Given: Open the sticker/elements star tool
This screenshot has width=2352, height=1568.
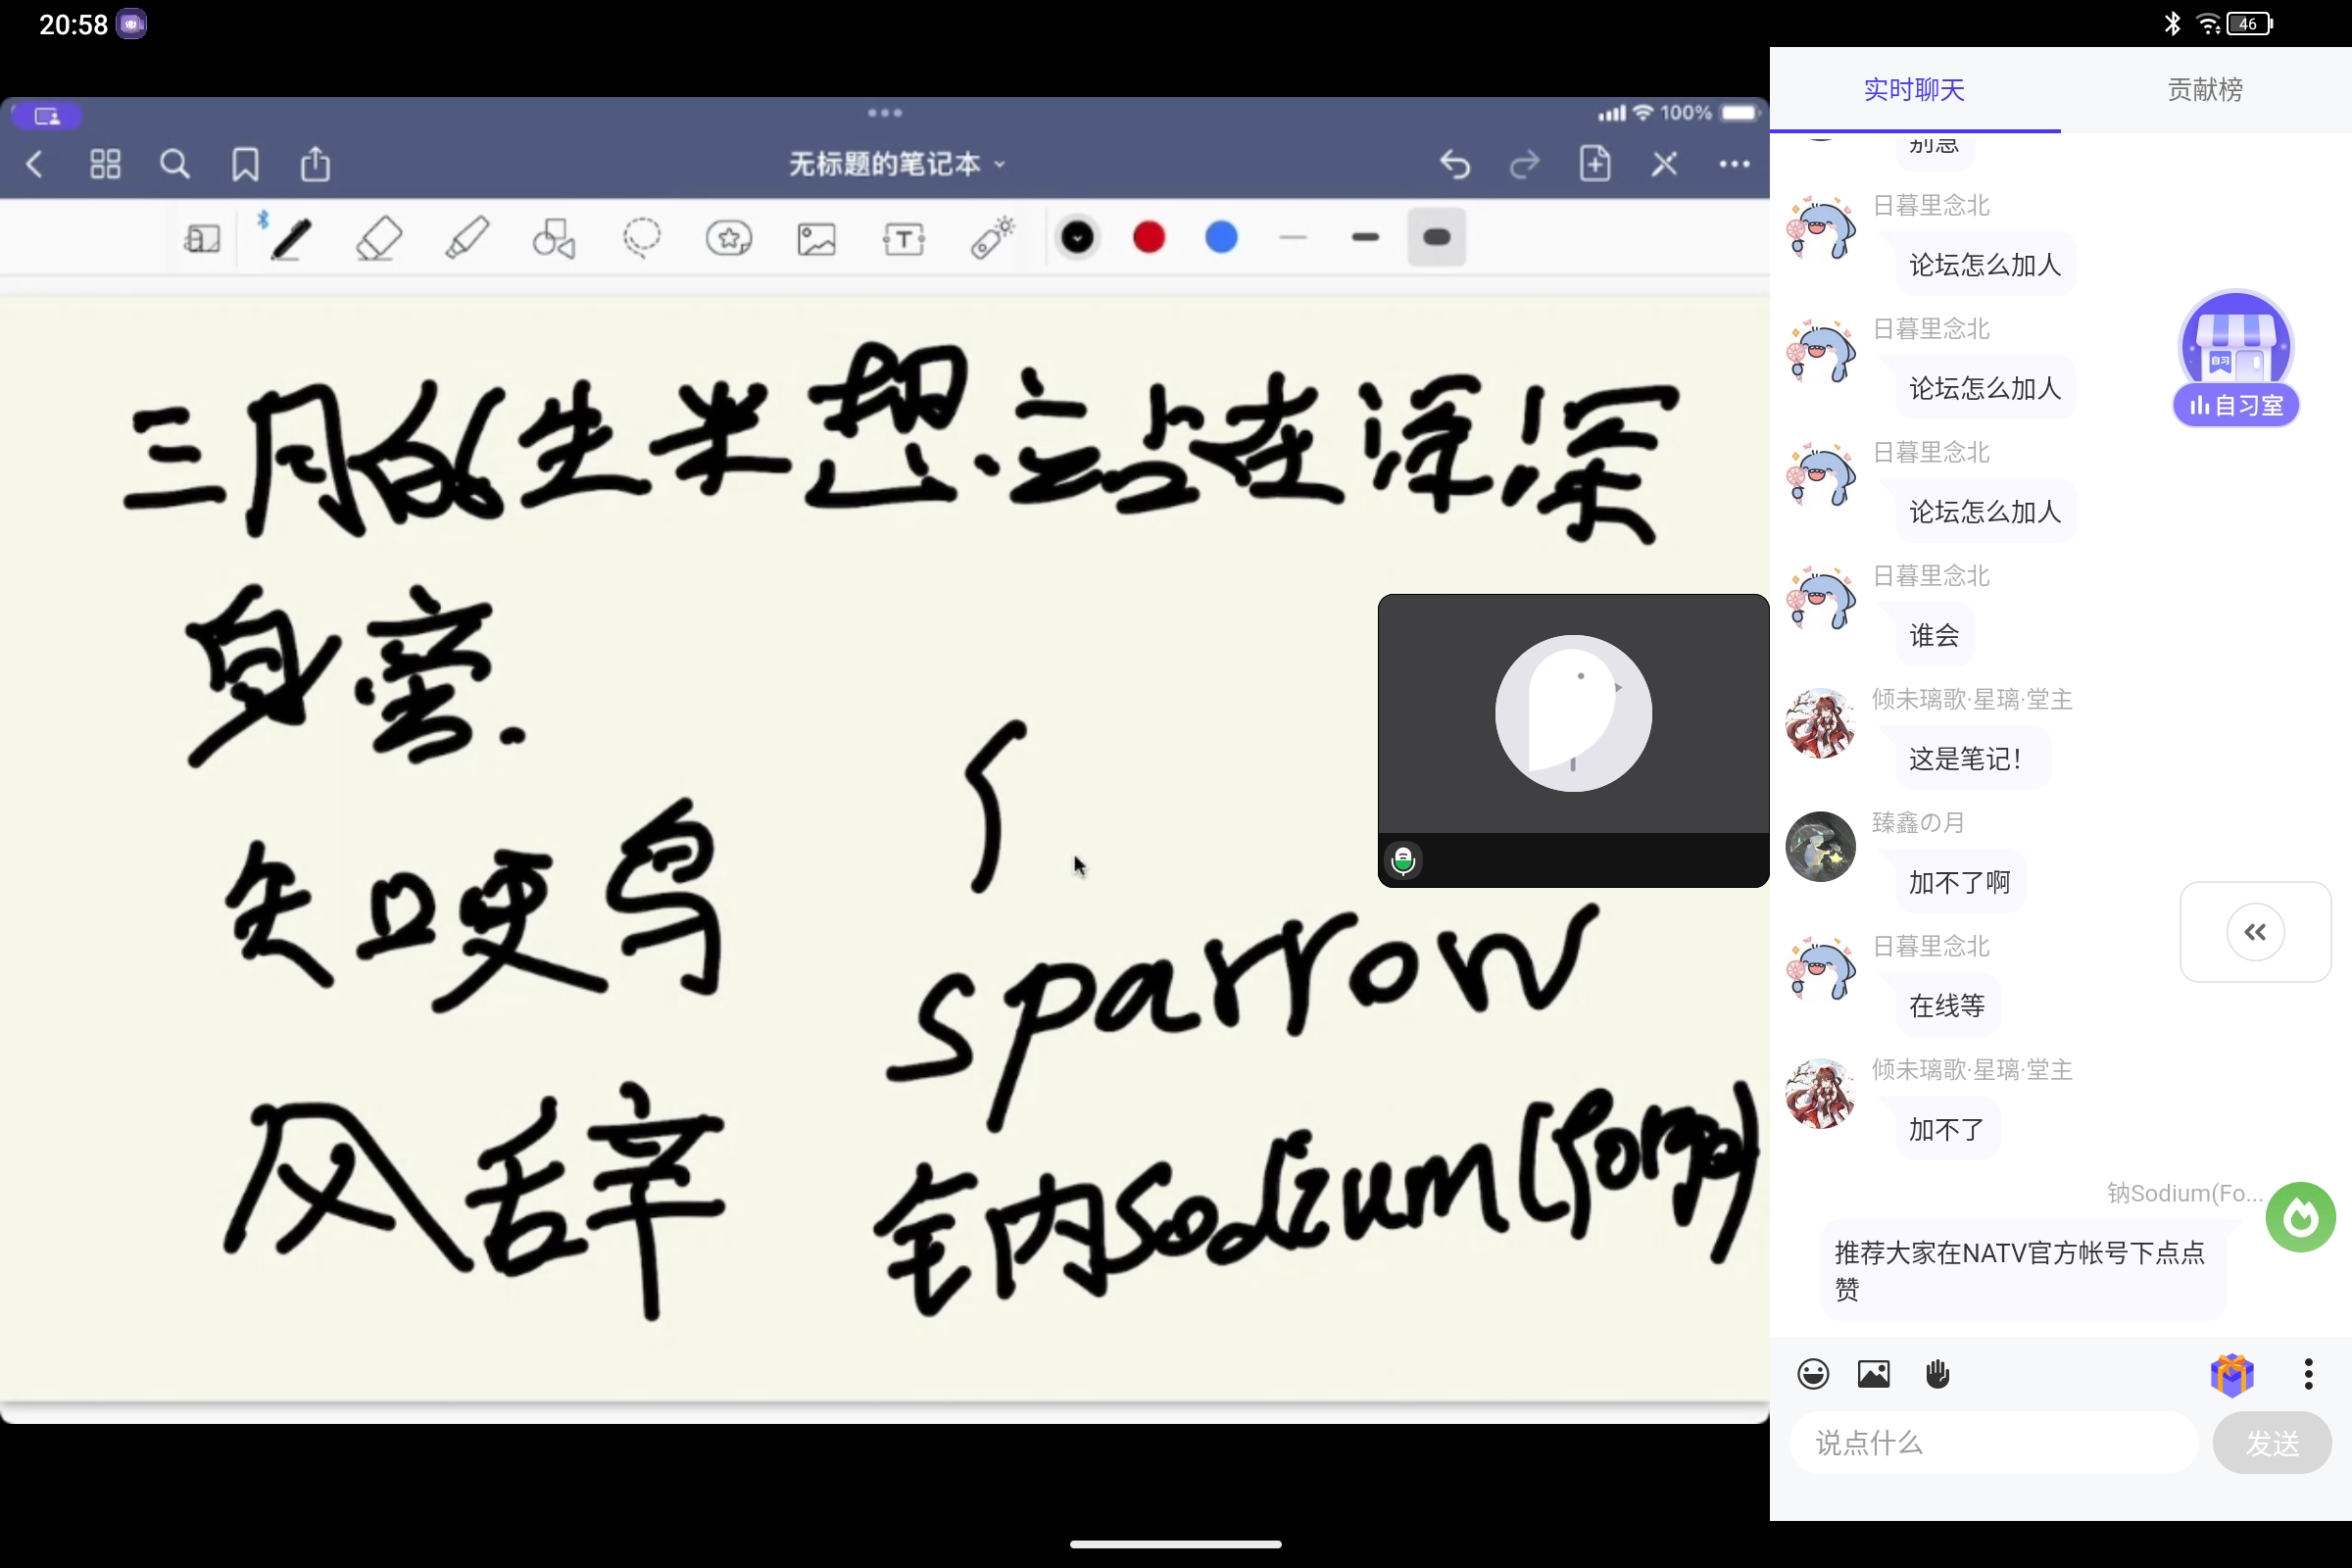Looking at the screenshot, I should [729, 238].
